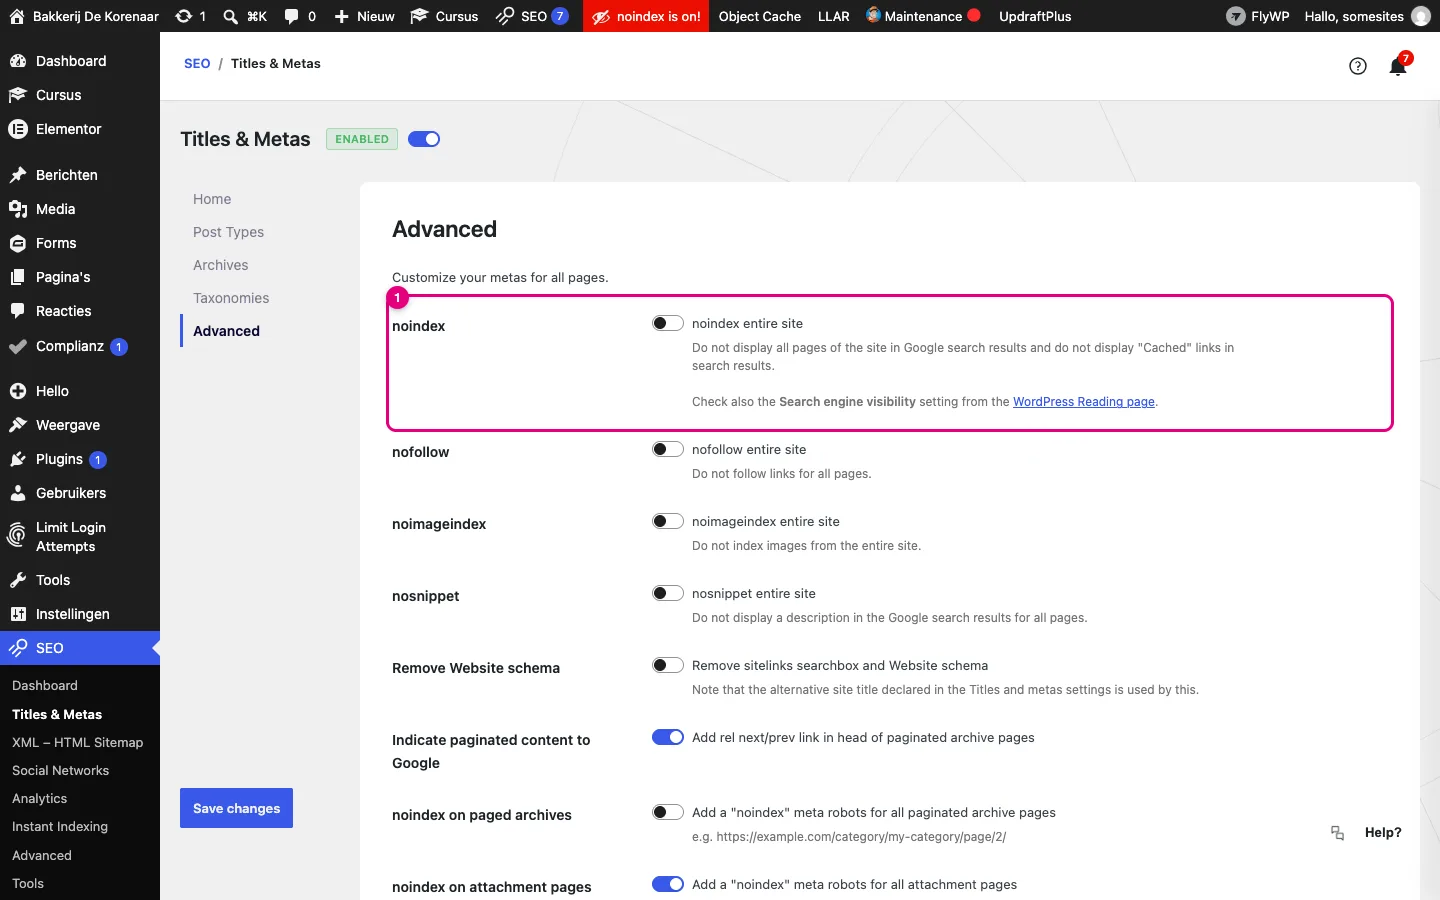The image size is (1440, 900).
Task: Enable nosnippet entire site toggle
Action: [668, 593]
